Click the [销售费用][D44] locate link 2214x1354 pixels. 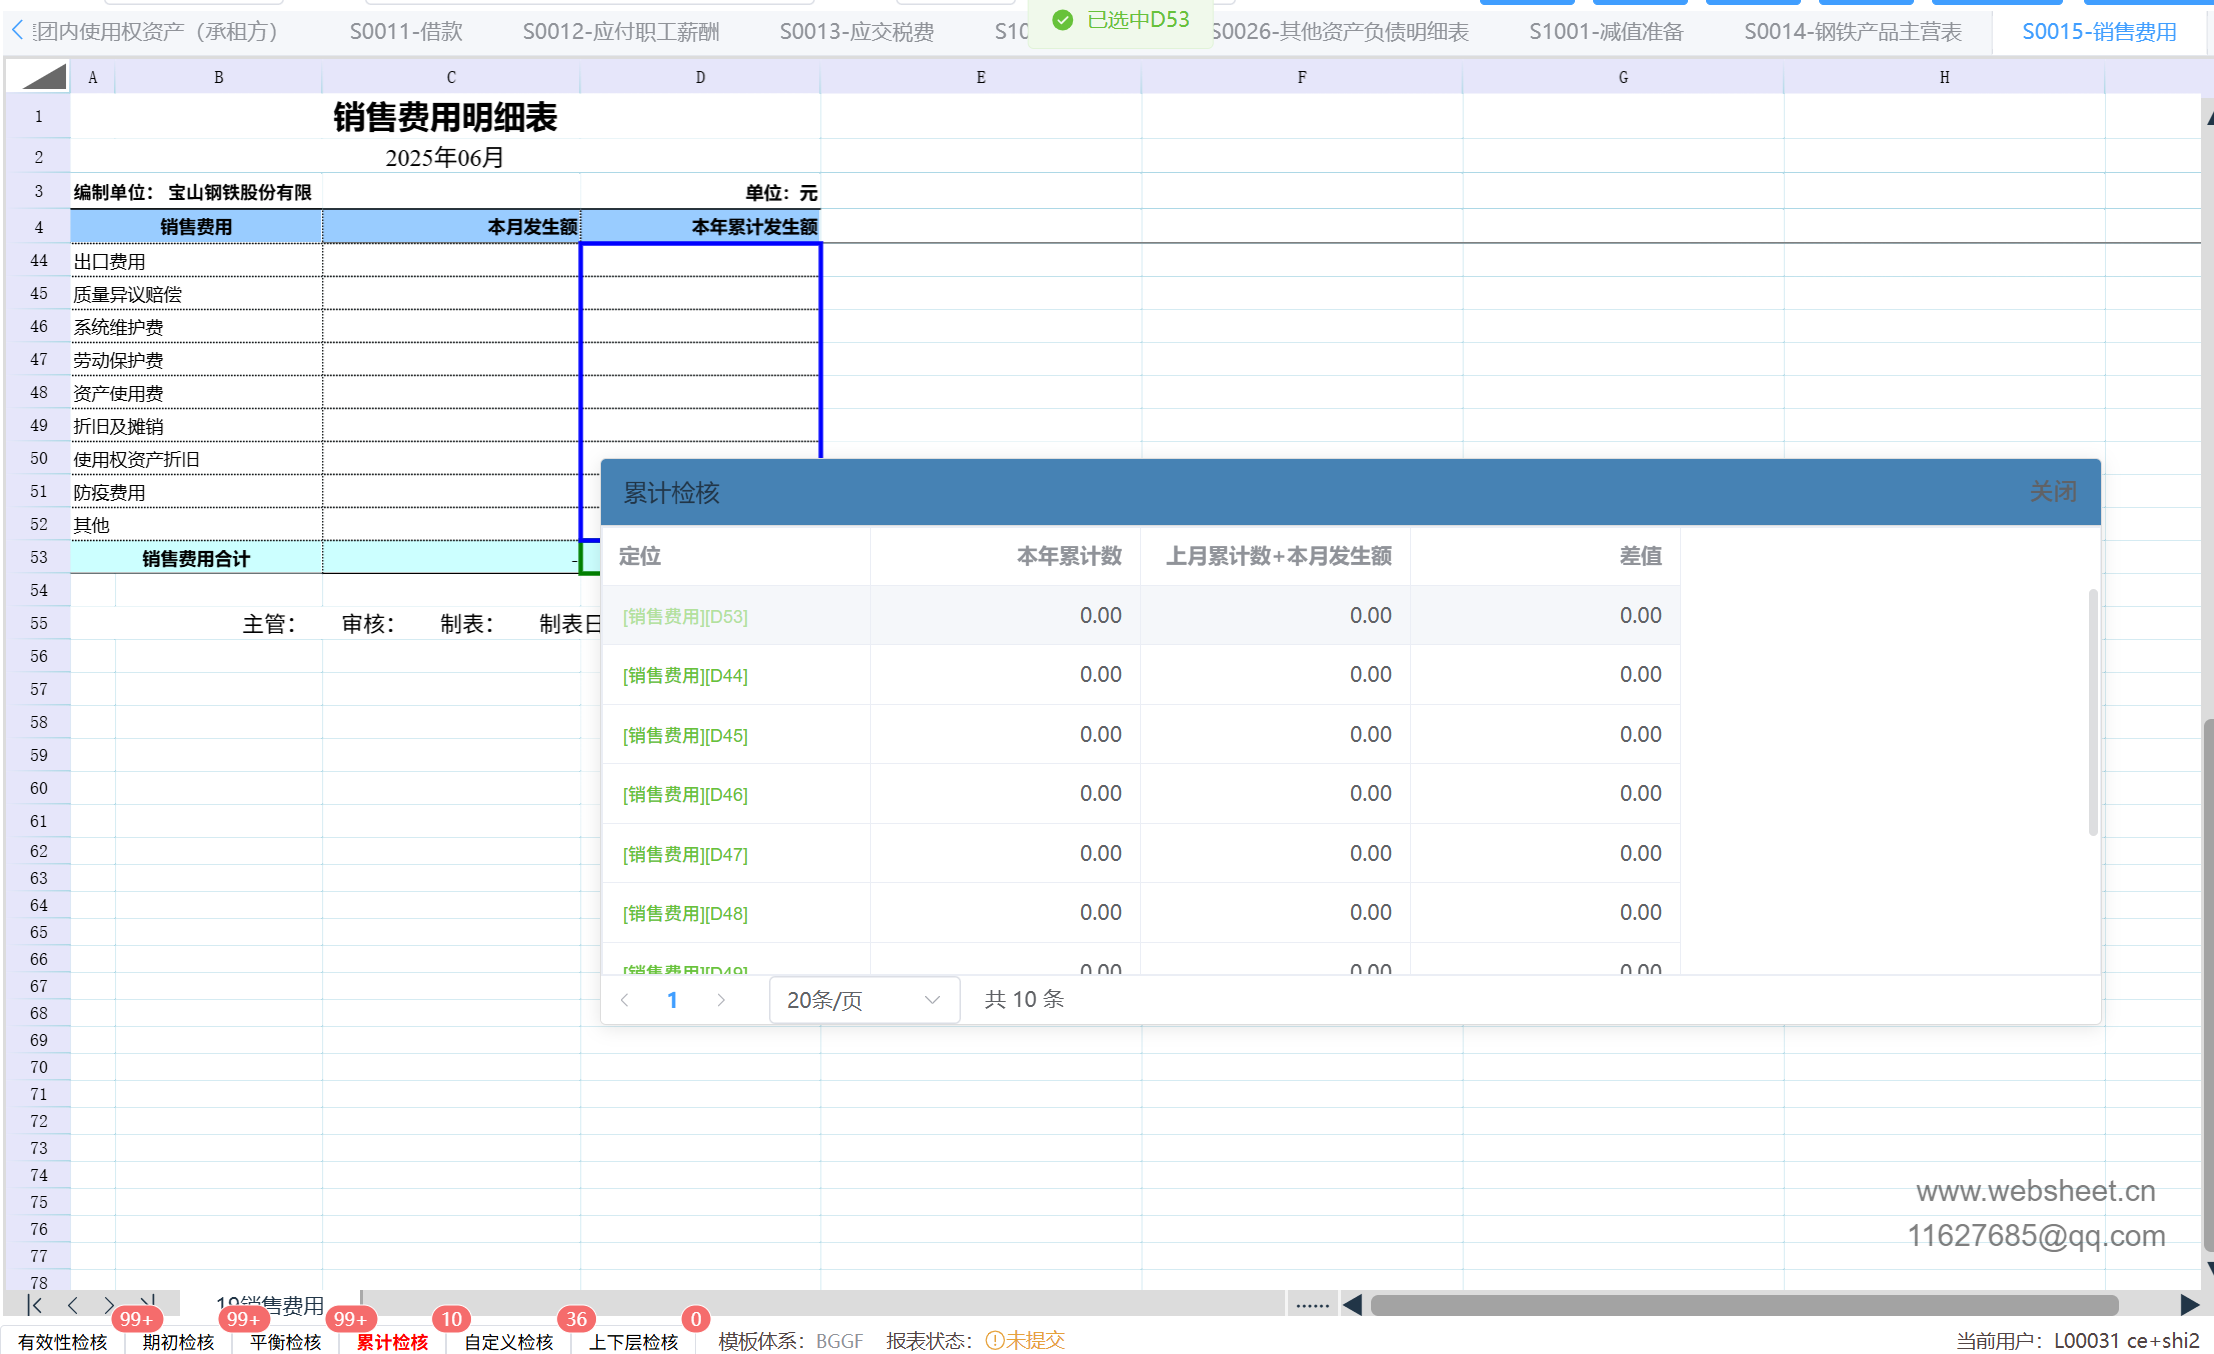(x=685, y=676)
